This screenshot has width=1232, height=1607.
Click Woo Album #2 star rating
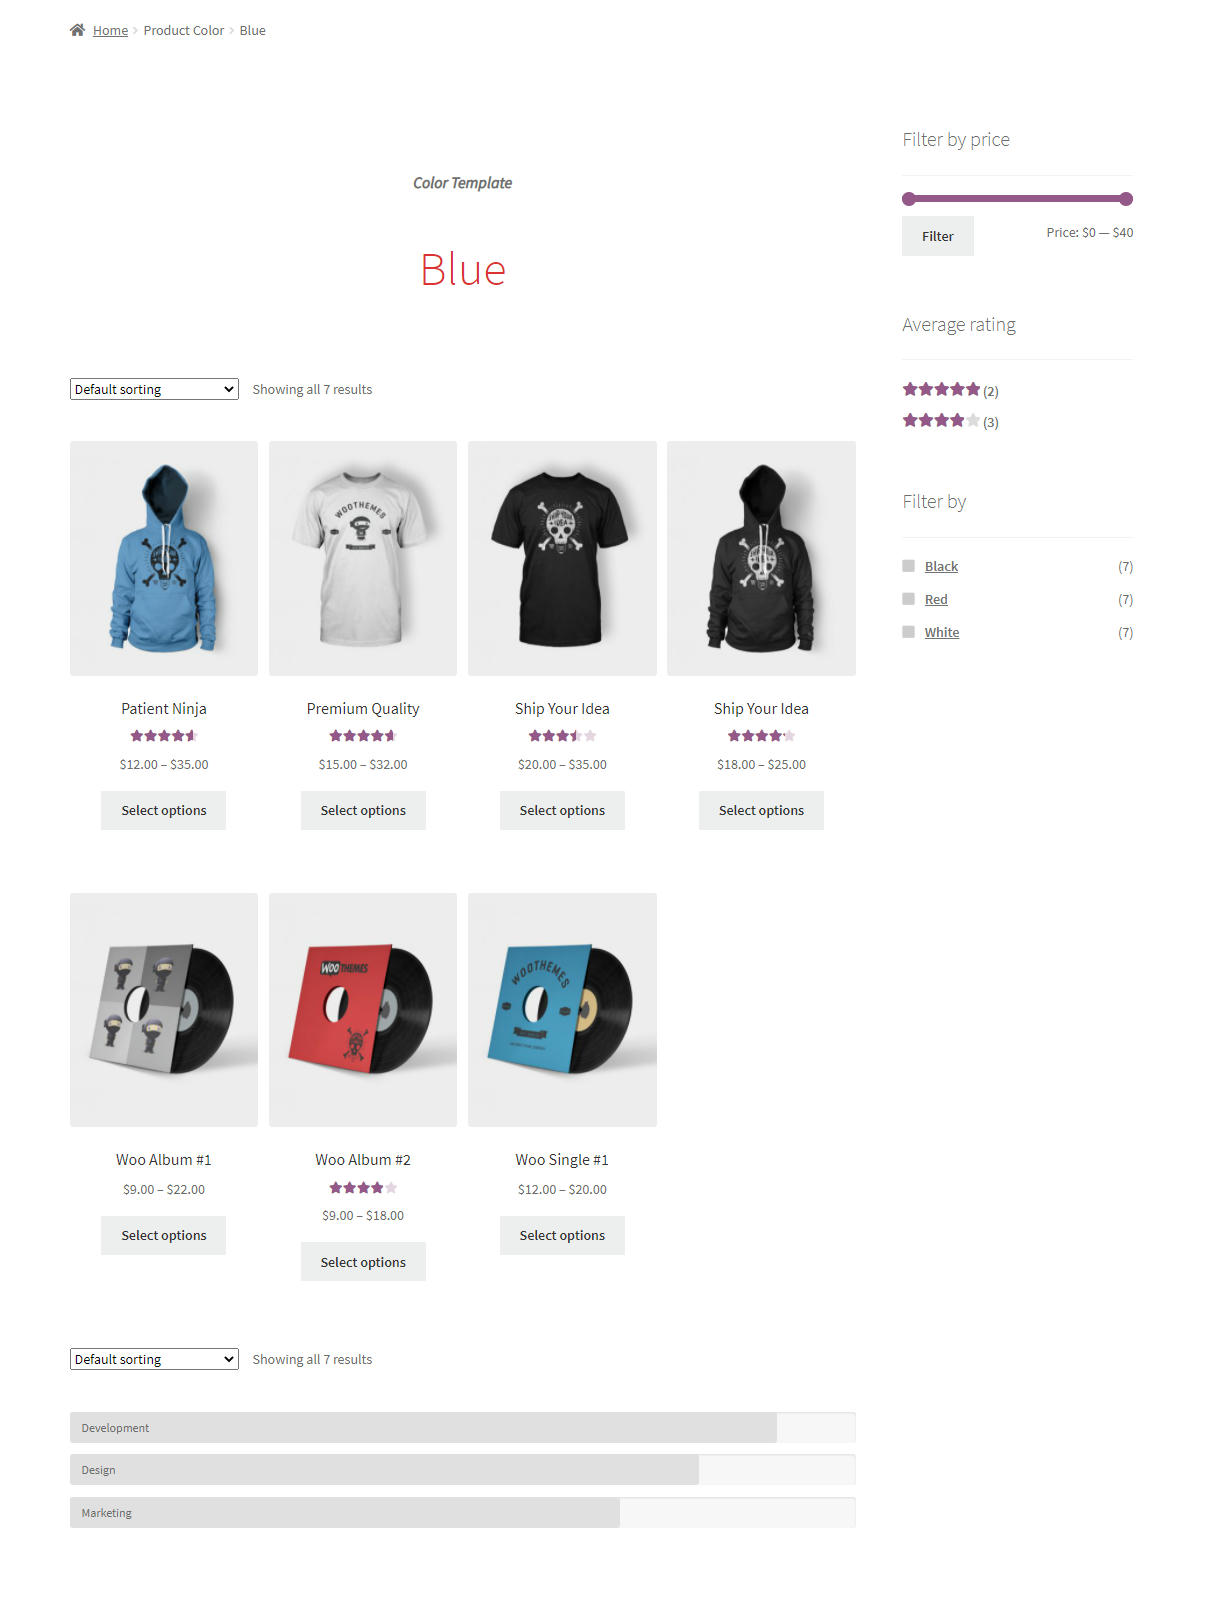[x=363, y=1188]
